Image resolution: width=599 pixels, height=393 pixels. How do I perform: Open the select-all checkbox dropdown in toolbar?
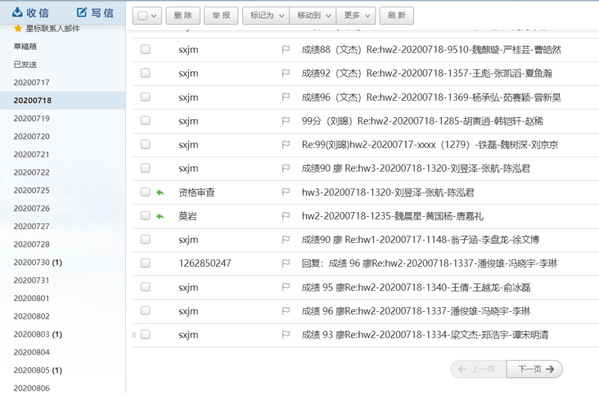147,16
